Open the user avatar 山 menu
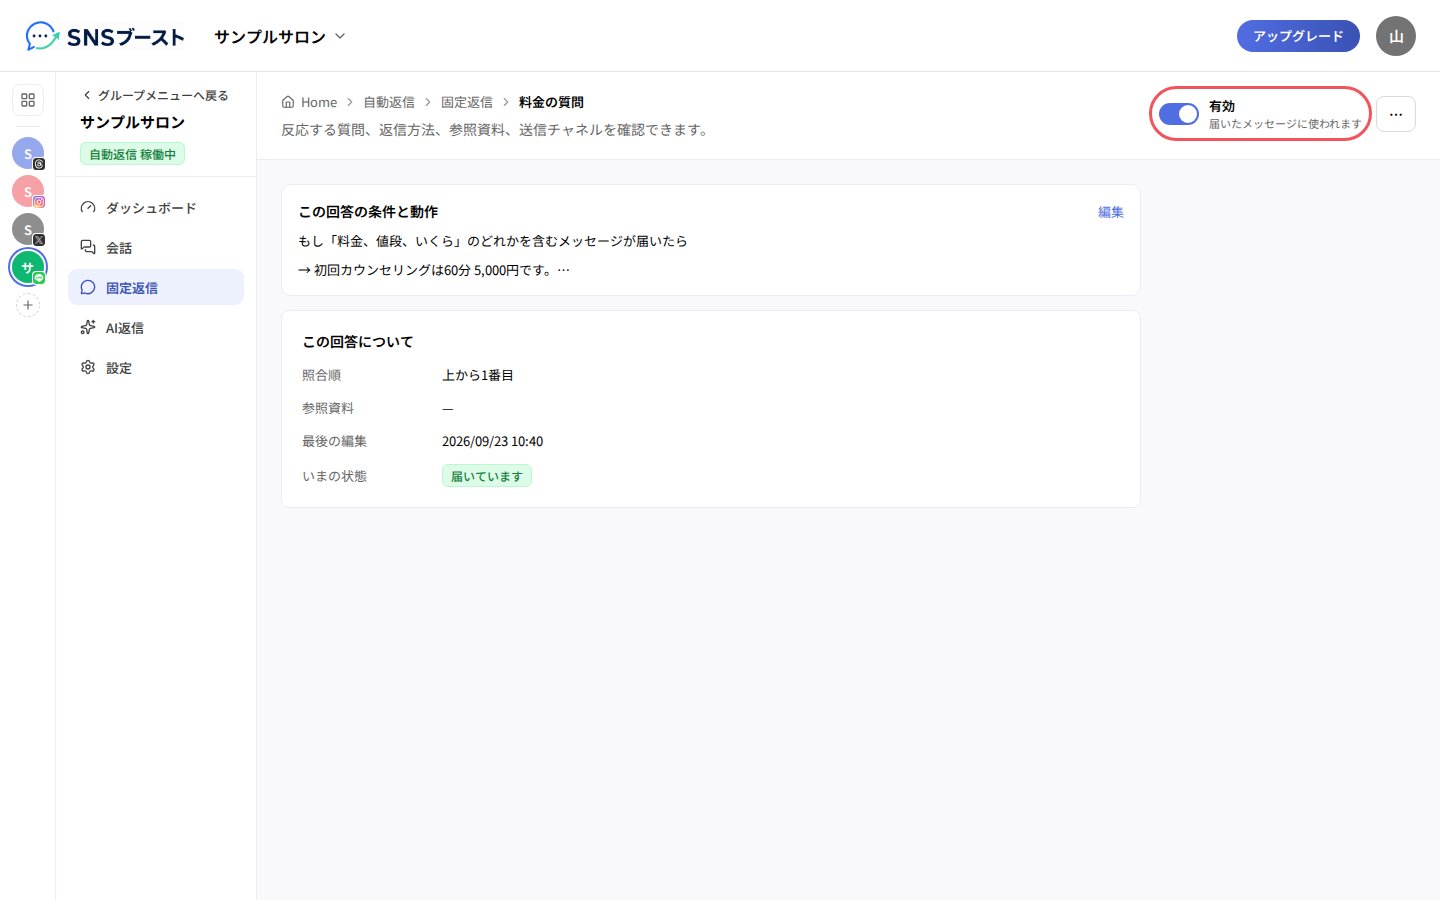 click(1396, 36)
